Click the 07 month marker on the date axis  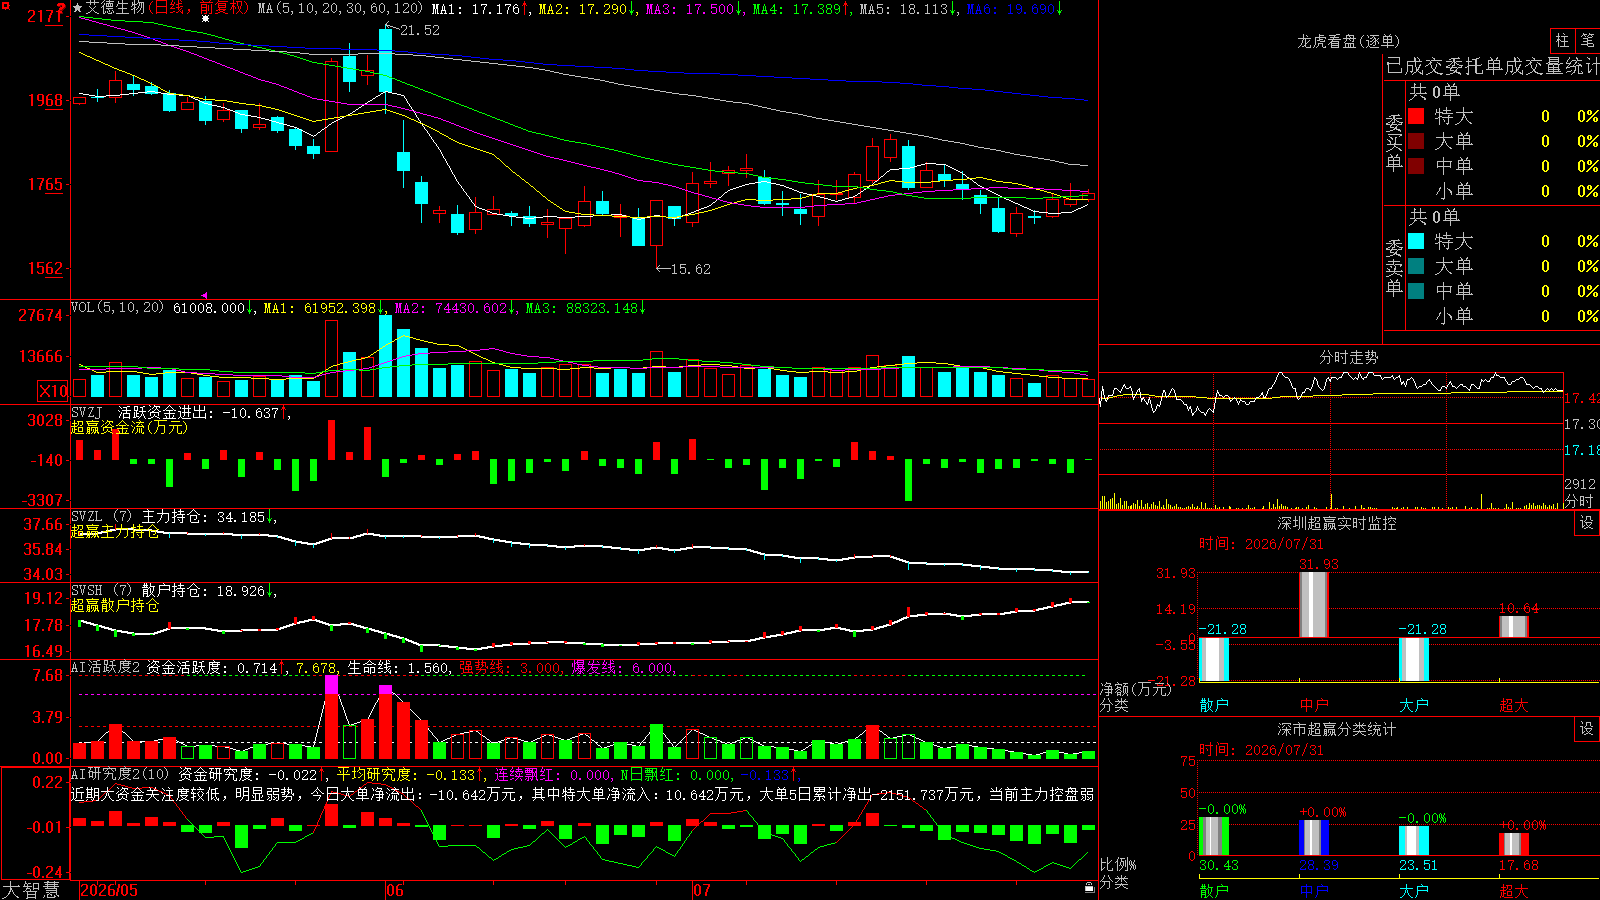tap(702, 890)
